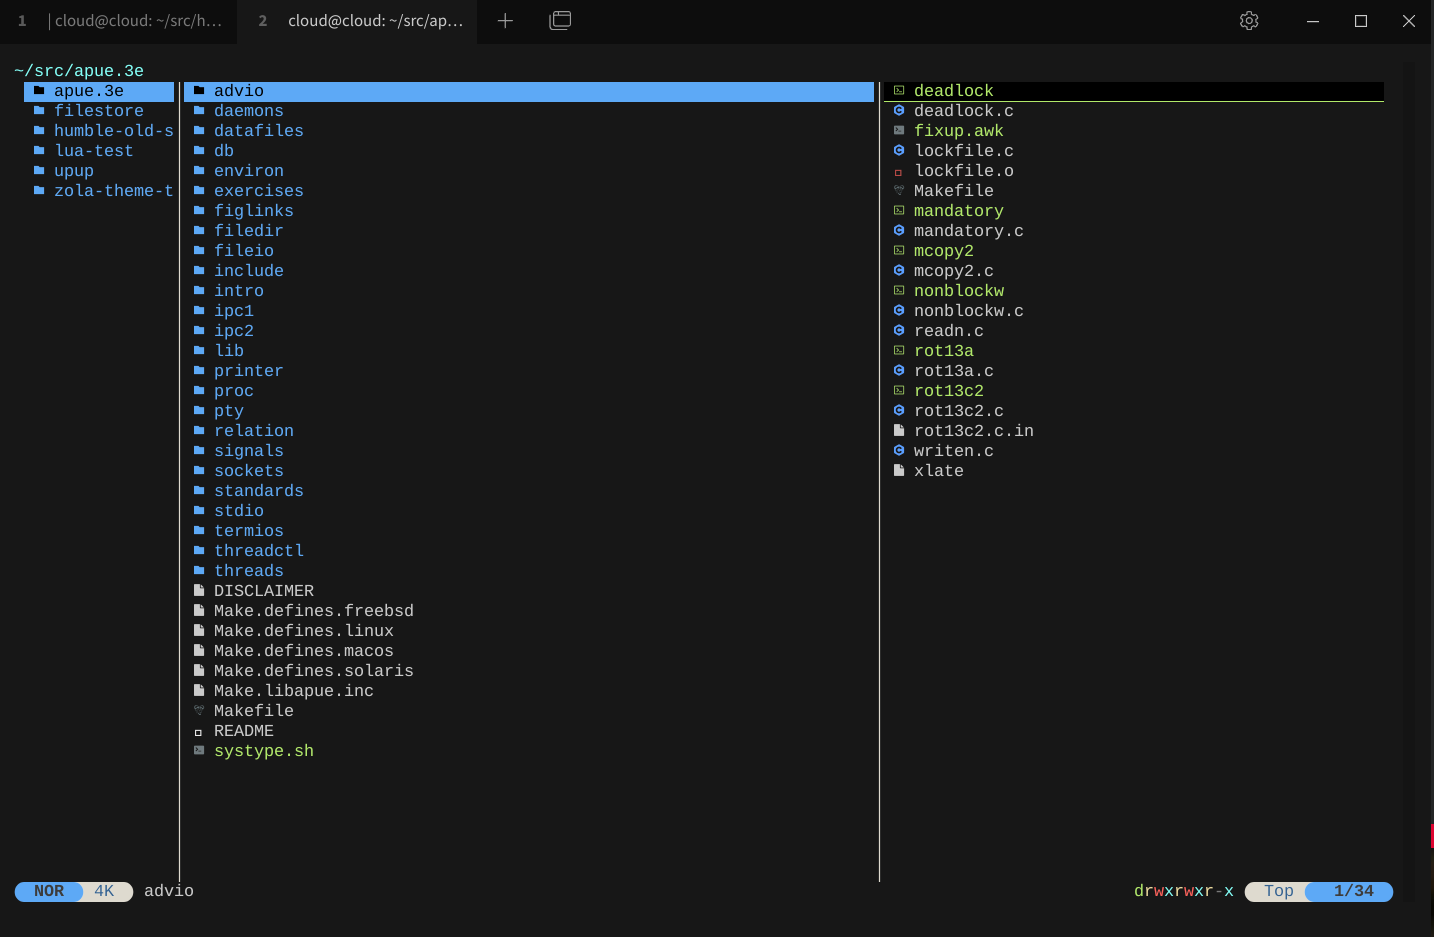Open a new tab with plus button
The height and width of the screenshot is (937, 1434).
[505, 21]
